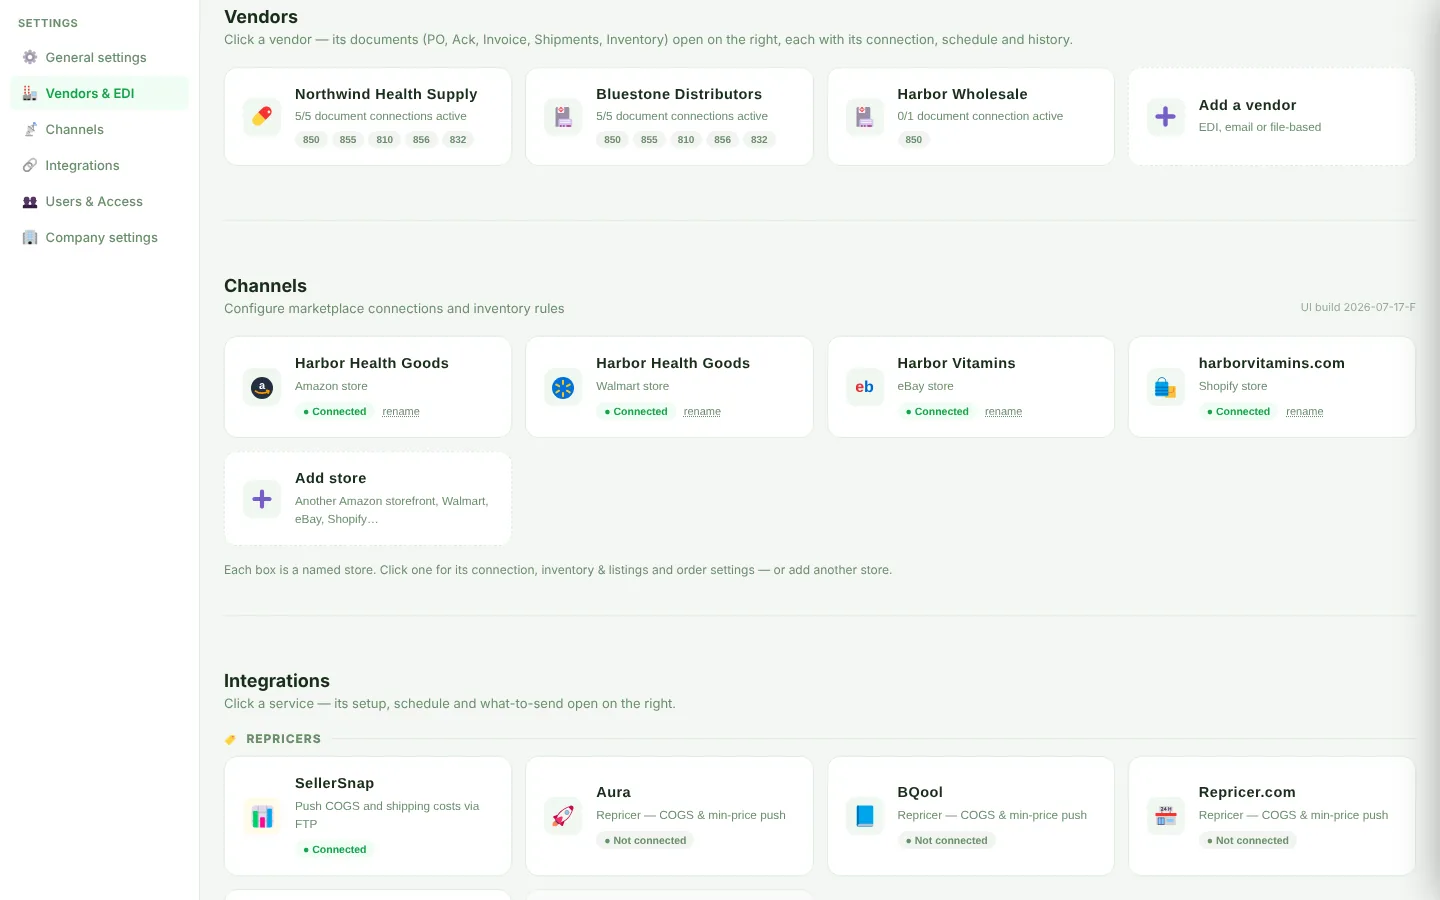Open General settings page

(99, 57)
